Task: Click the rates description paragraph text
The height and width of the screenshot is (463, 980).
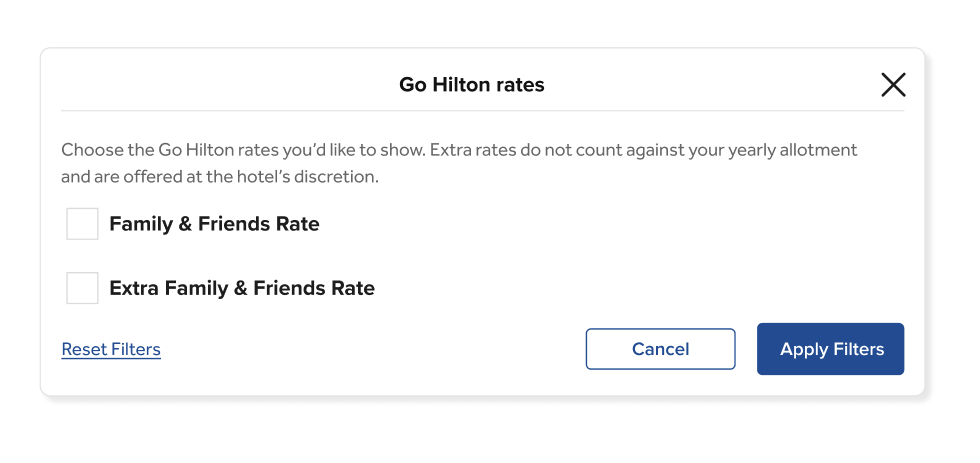Action: point(459,163)
